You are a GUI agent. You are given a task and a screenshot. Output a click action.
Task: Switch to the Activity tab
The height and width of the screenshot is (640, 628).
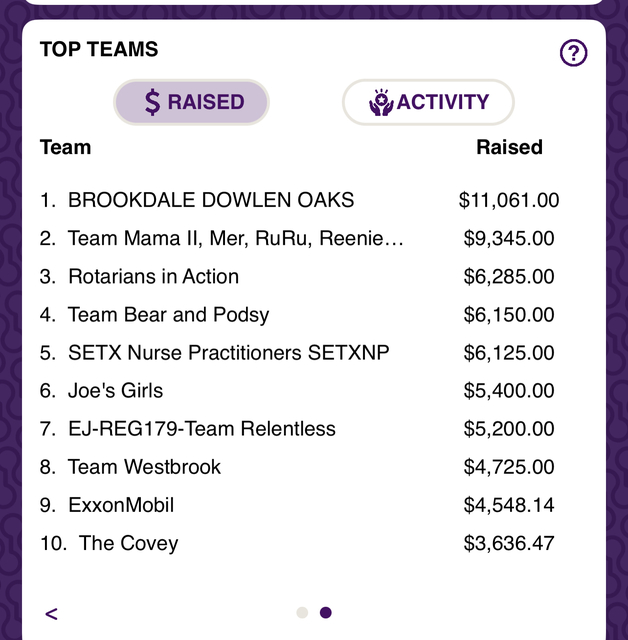(x=428, y=102)
